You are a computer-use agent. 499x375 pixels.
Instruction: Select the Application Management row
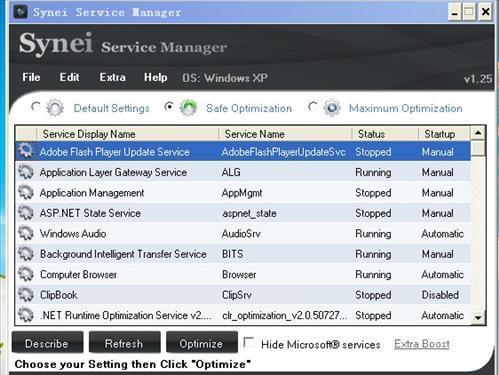coord(243,193)
